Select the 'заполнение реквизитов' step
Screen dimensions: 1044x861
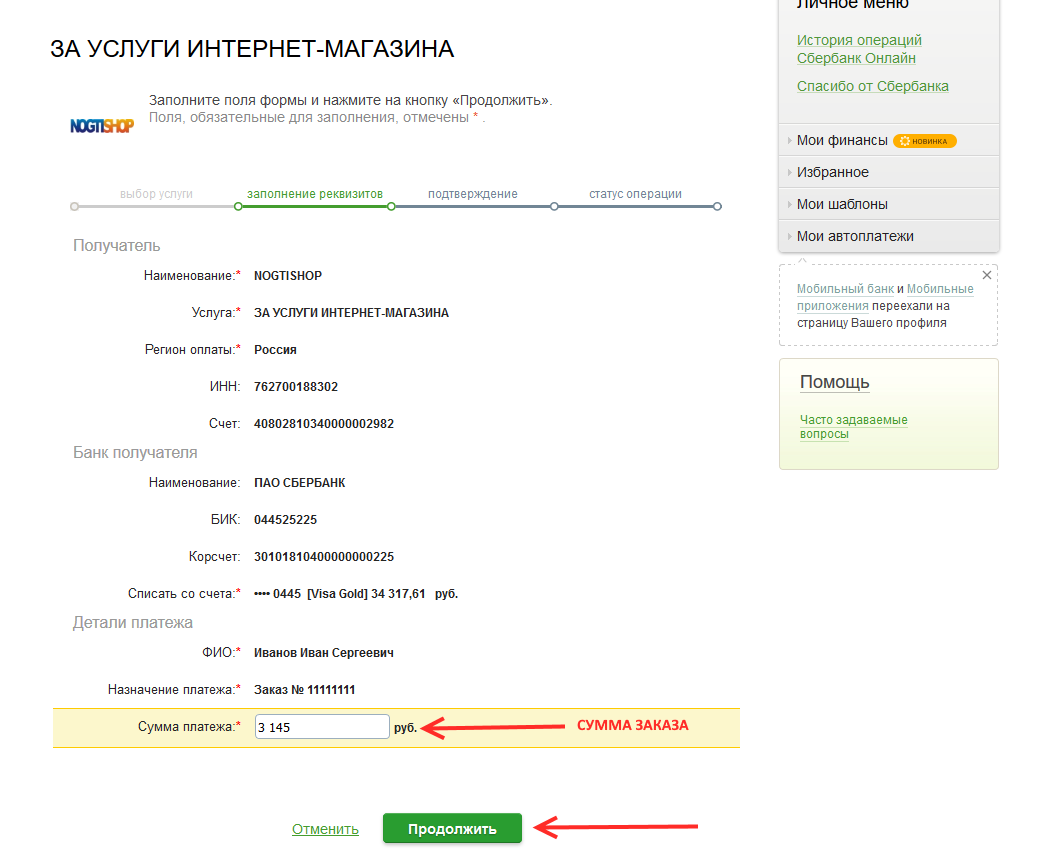point(315,194)
